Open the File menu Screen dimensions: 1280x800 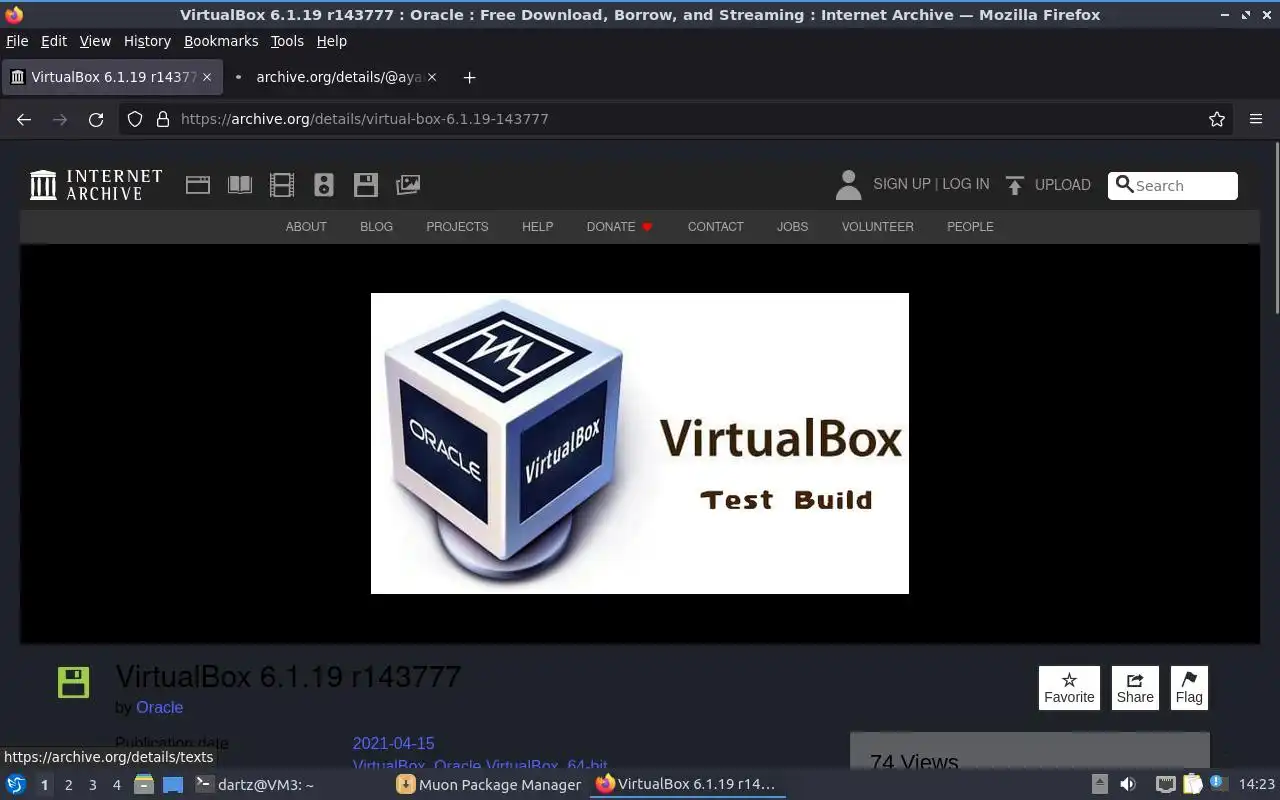tap(17, 41)
